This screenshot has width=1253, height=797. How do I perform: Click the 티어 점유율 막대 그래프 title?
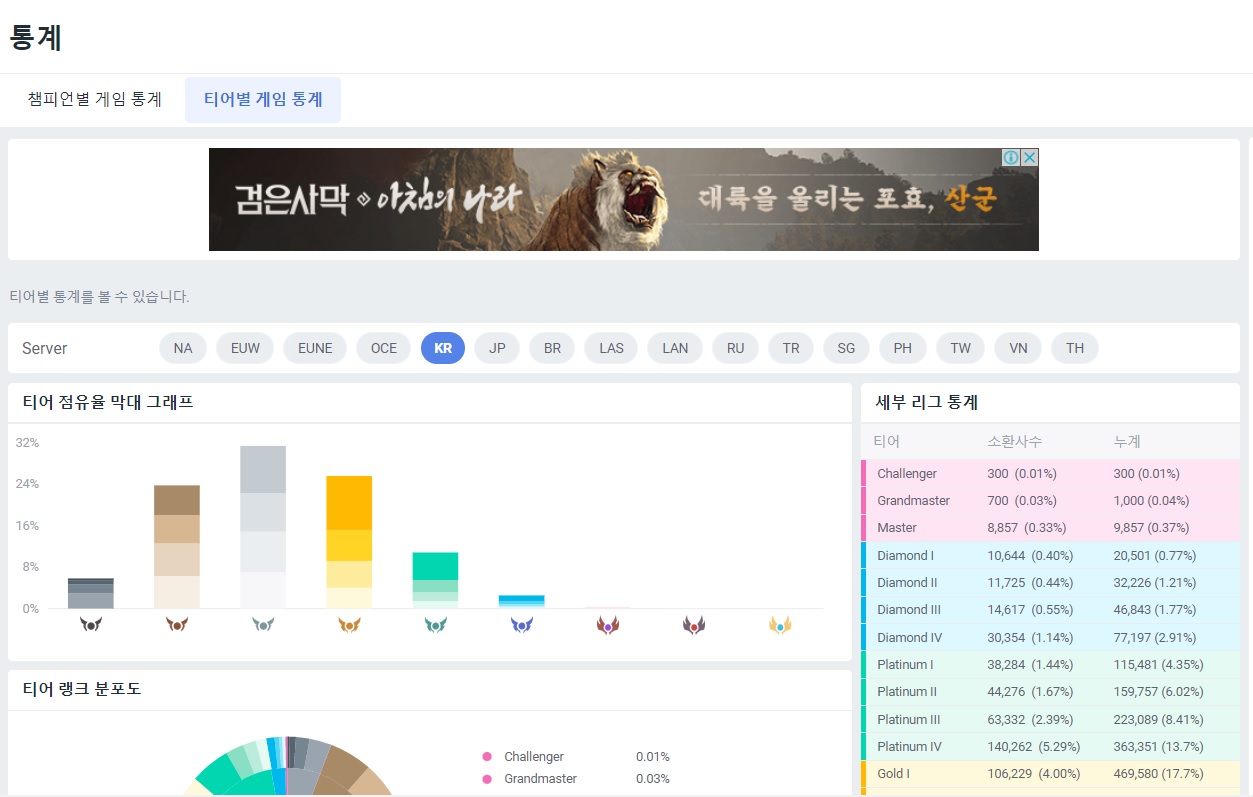click(107, 403)
